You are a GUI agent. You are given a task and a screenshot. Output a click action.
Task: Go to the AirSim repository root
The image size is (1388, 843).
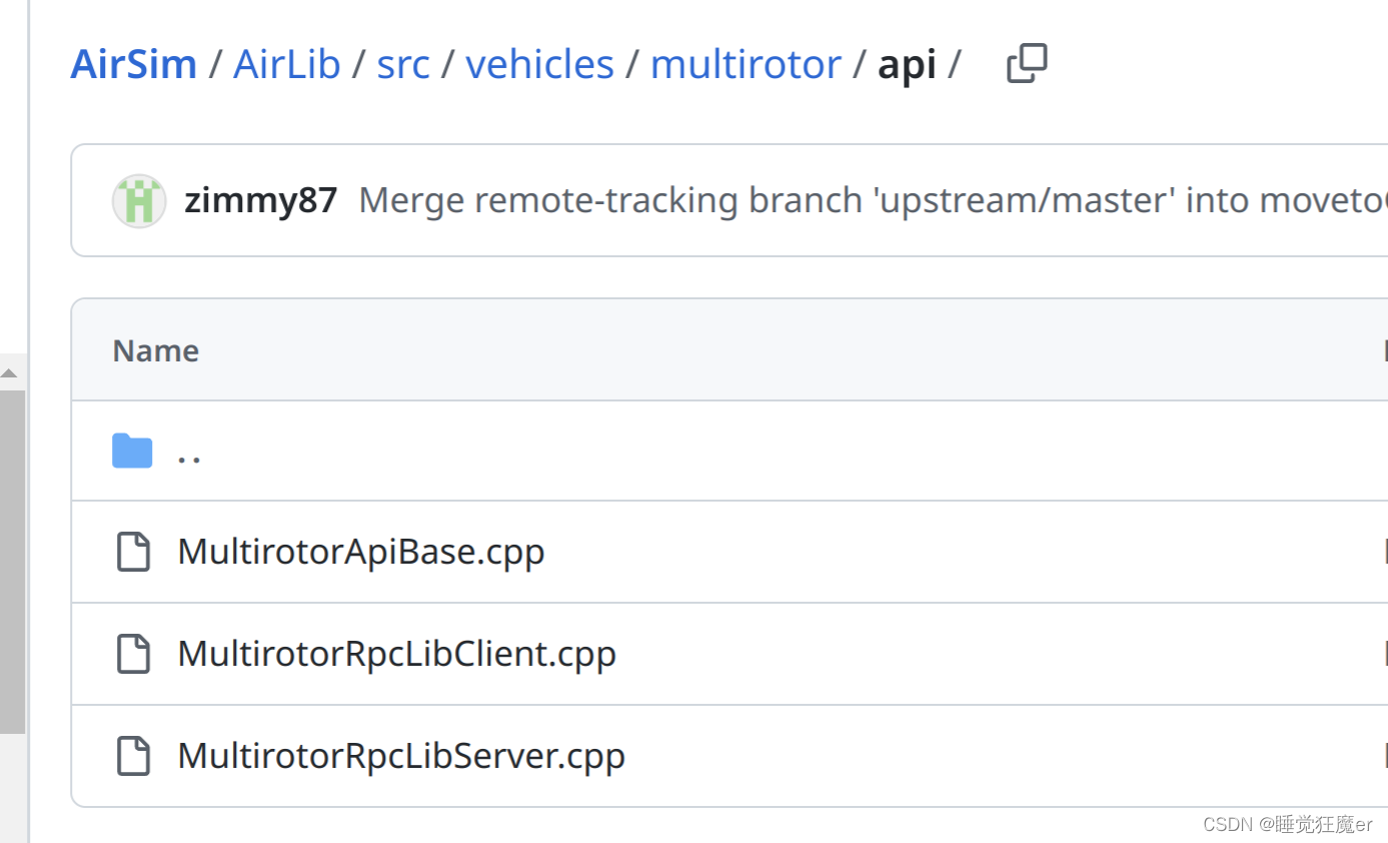pos(134,64)
